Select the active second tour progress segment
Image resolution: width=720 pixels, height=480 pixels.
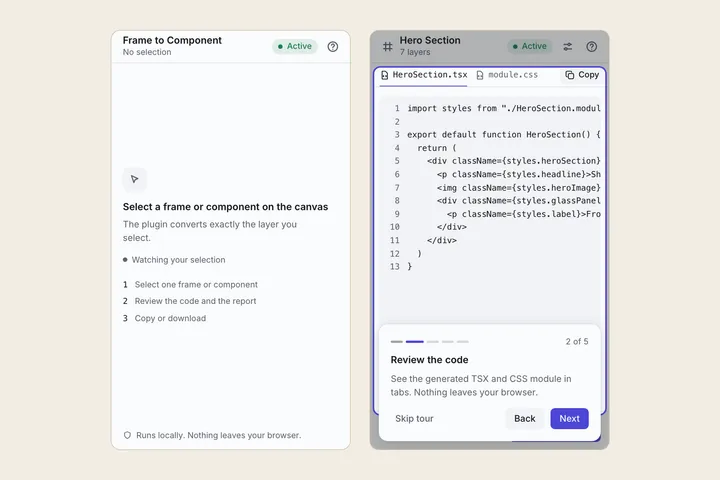point(415,342)
